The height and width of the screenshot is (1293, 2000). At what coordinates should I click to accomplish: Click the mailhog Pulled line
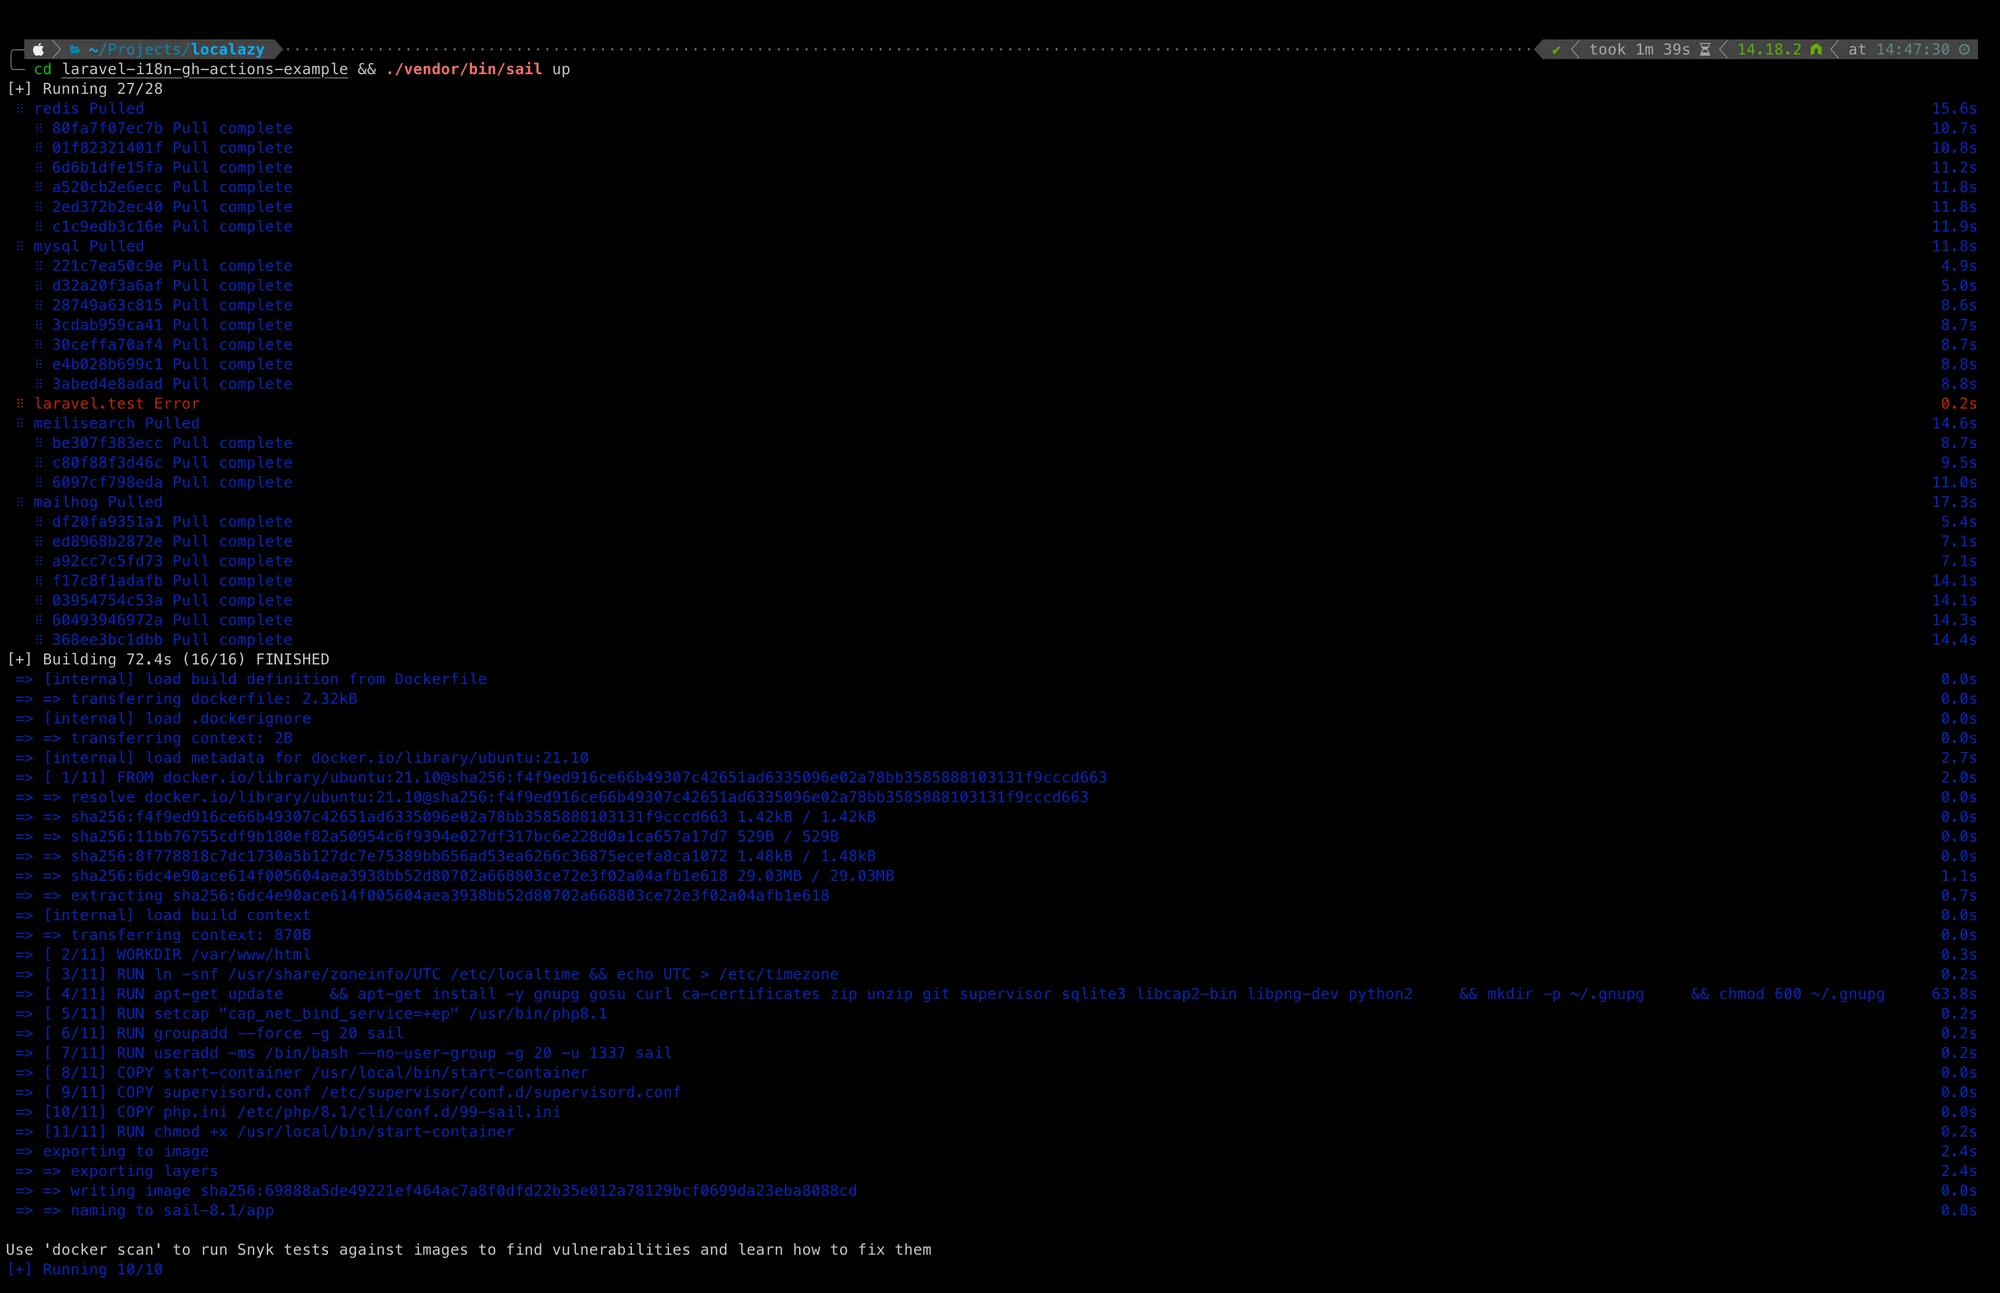98,502
